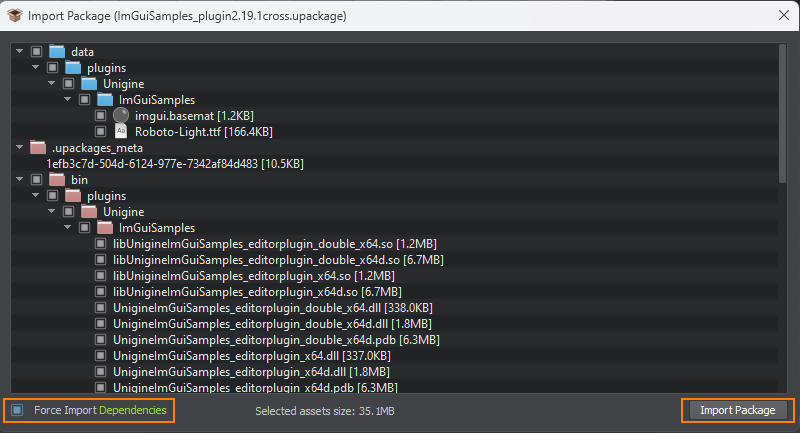Viewport: 800px width, 433px height.
Task: Click Selected assets size 35.1MB text
Action: pyautogui.click(x=324, y=411)
